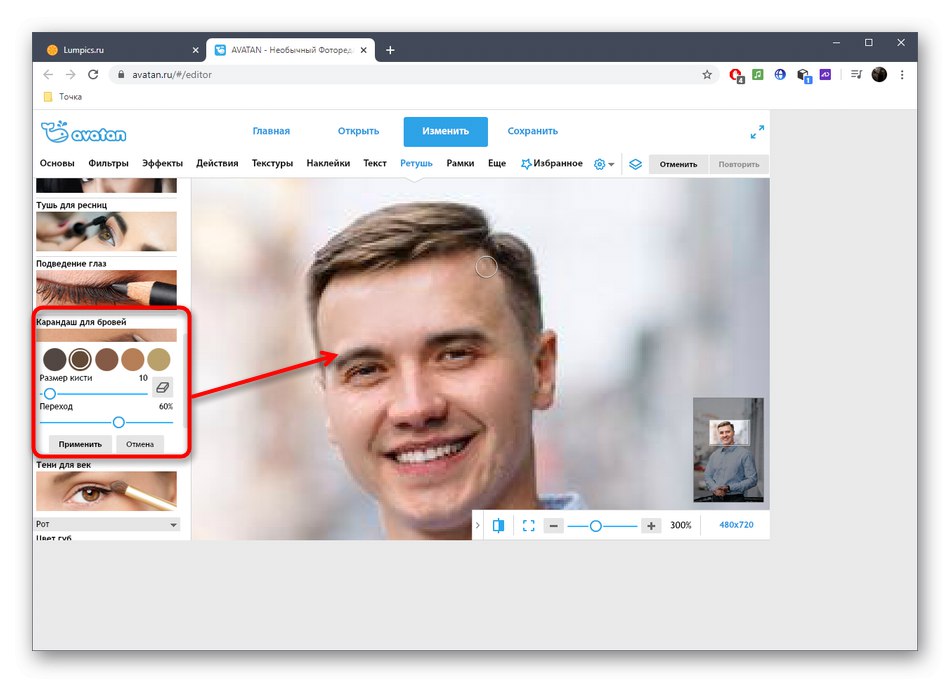Adjust the Размер кисти slider handle
The height and width of the screenshot is (683, 950).
(x=50, y=394)
